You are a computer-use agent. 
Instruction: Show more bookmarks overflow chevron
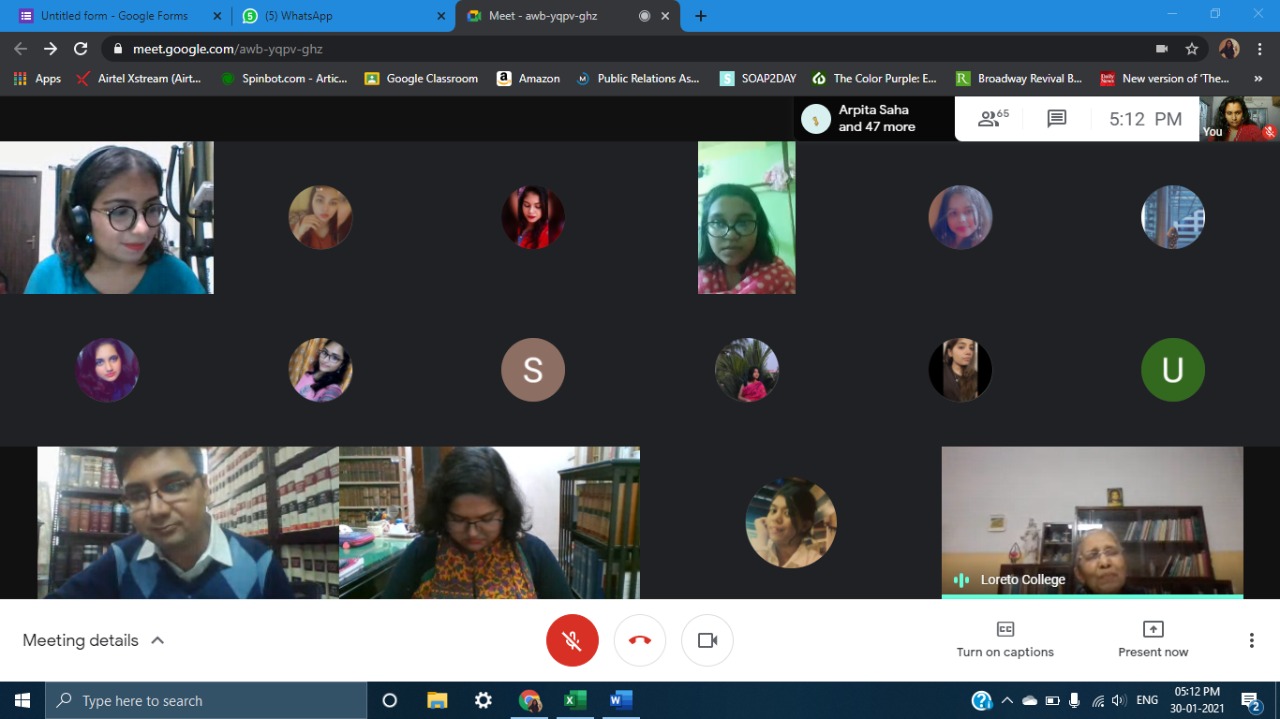click(1258, 78)
